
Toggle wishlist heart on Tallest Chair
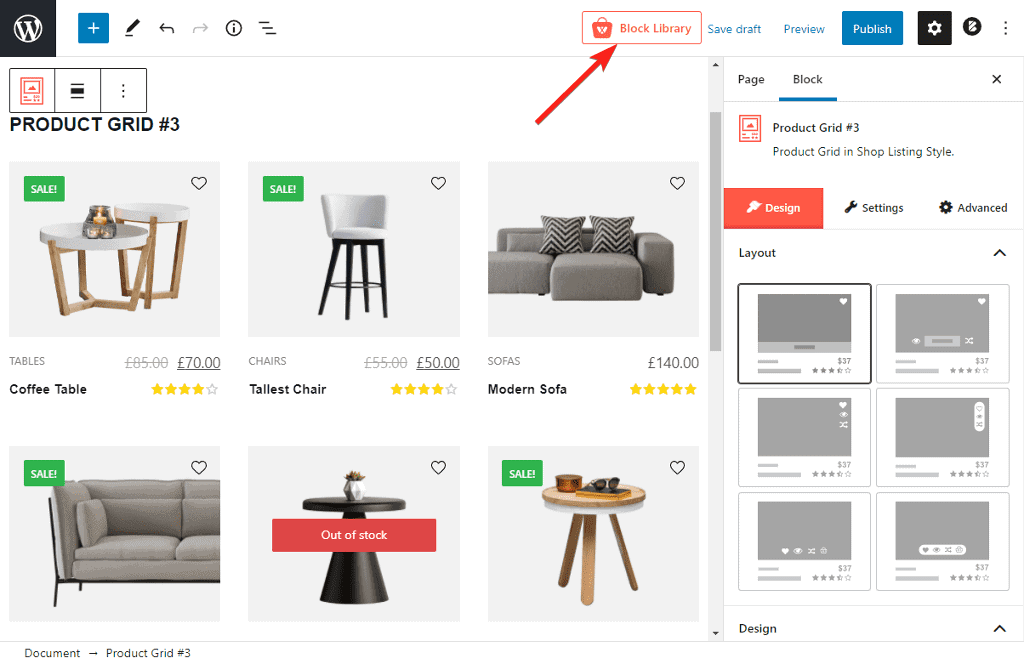(x=438, y=183)
